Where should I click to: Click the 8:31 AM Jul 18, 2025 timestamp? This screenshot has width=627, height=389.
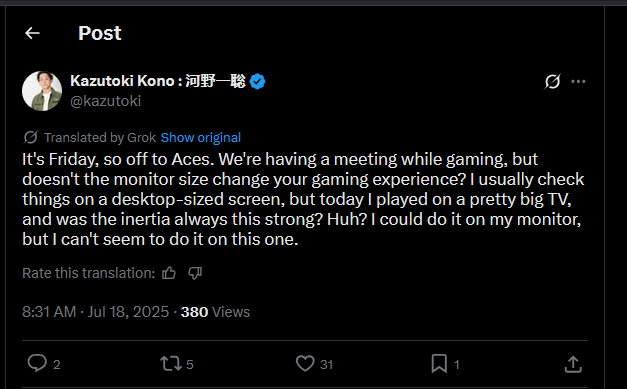point(96,312)
